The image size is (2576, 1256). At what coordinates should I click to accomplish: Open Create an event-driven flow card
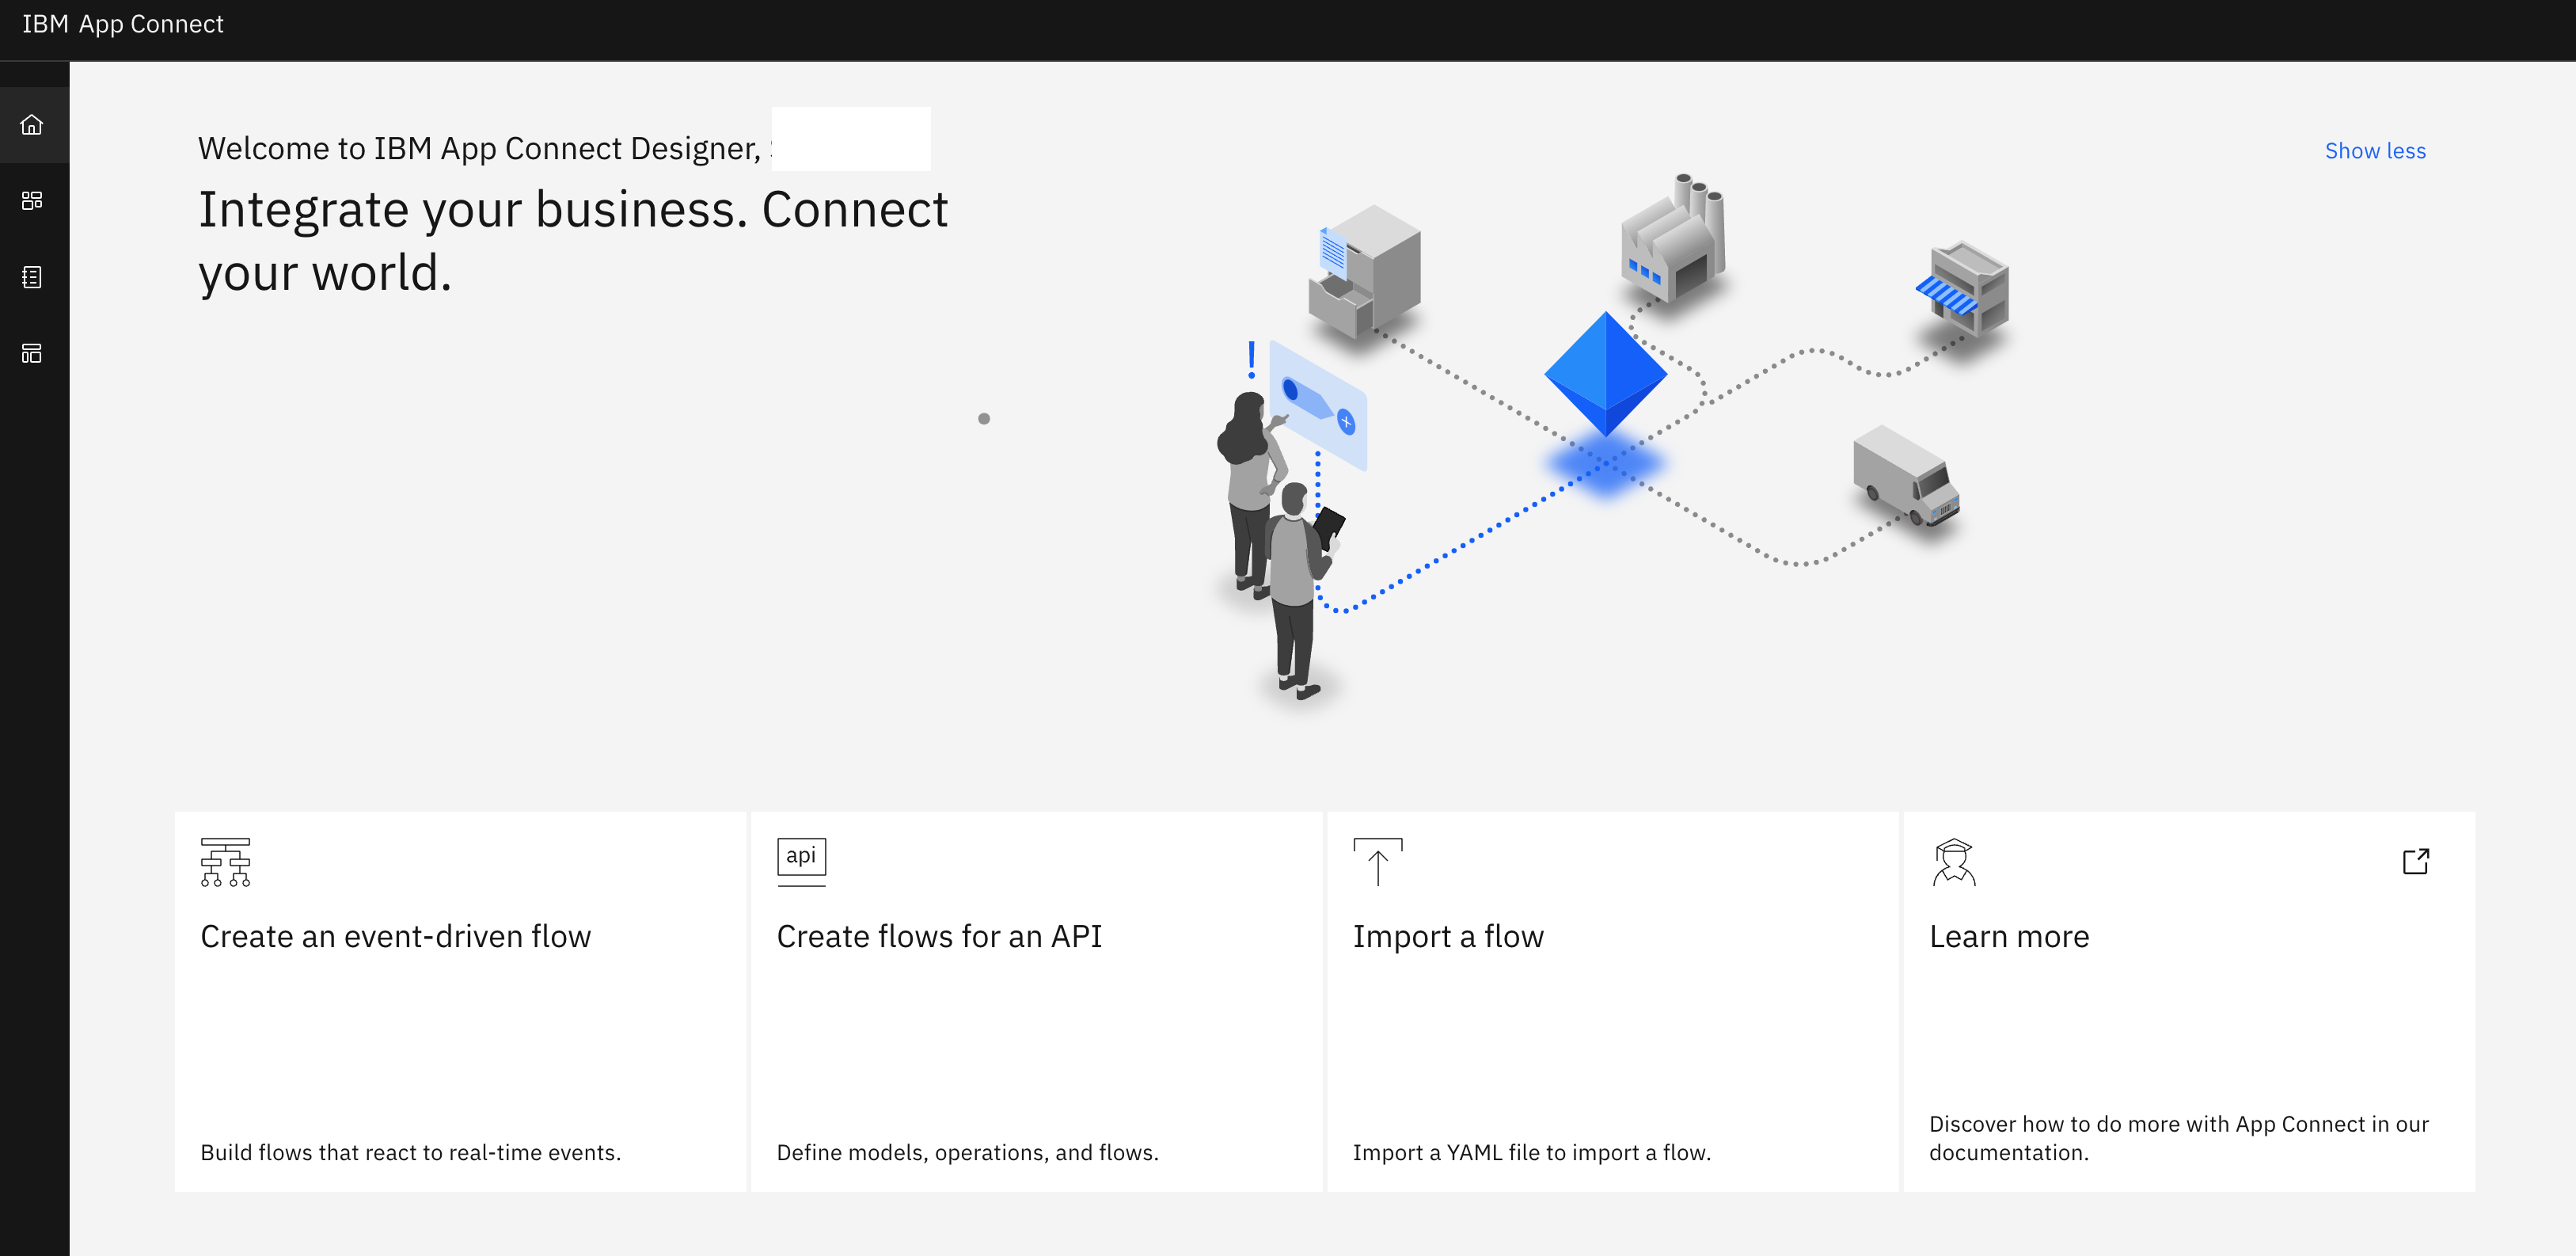pos(460,1001)
